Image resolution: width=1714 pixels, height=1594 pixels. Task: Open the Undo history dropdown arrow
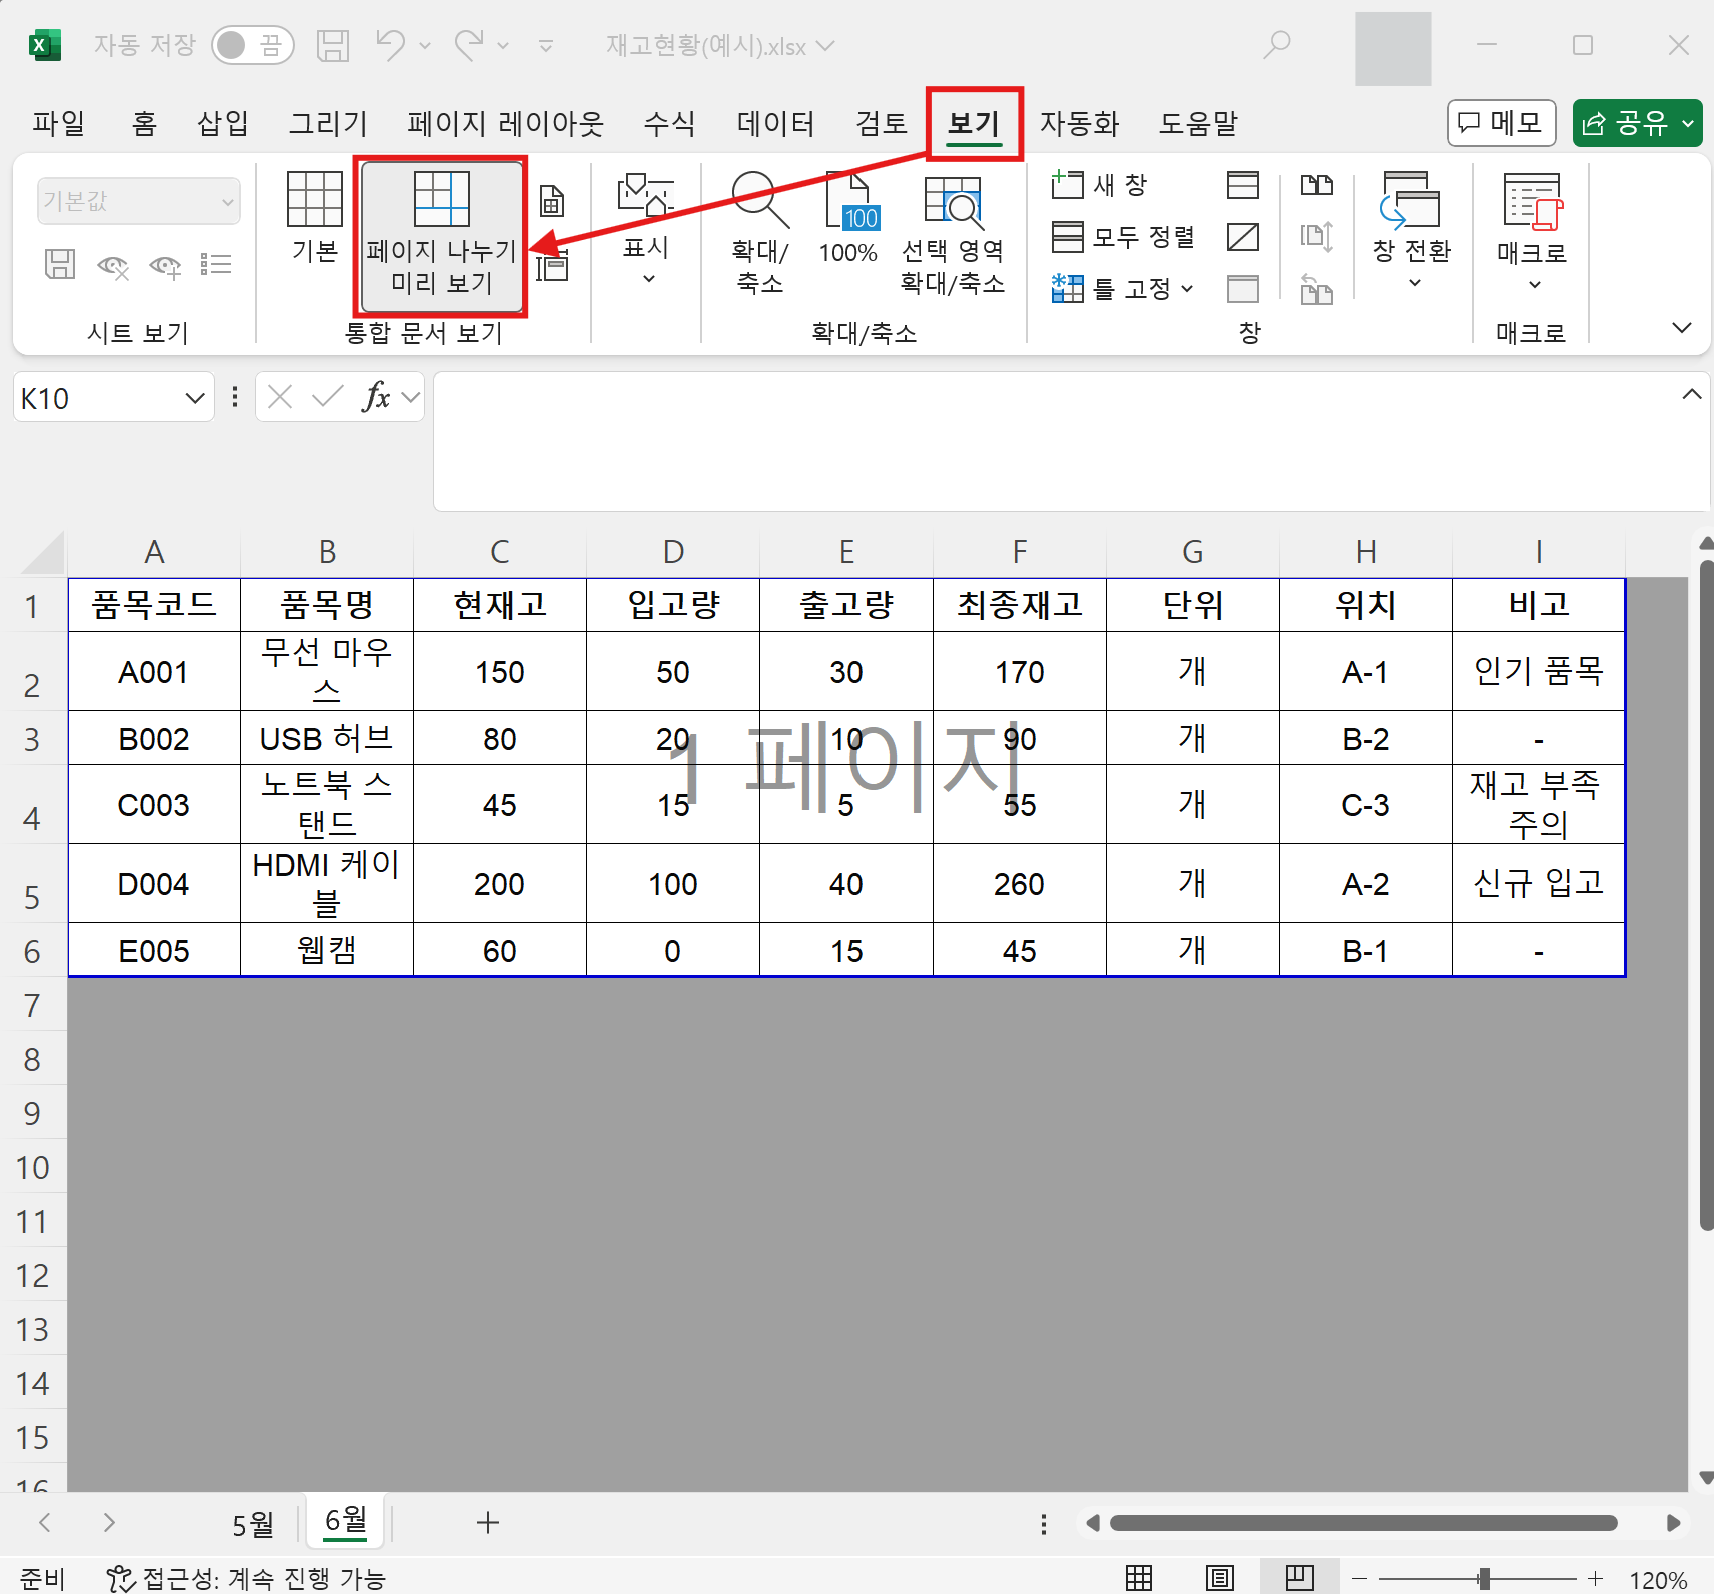425,45
